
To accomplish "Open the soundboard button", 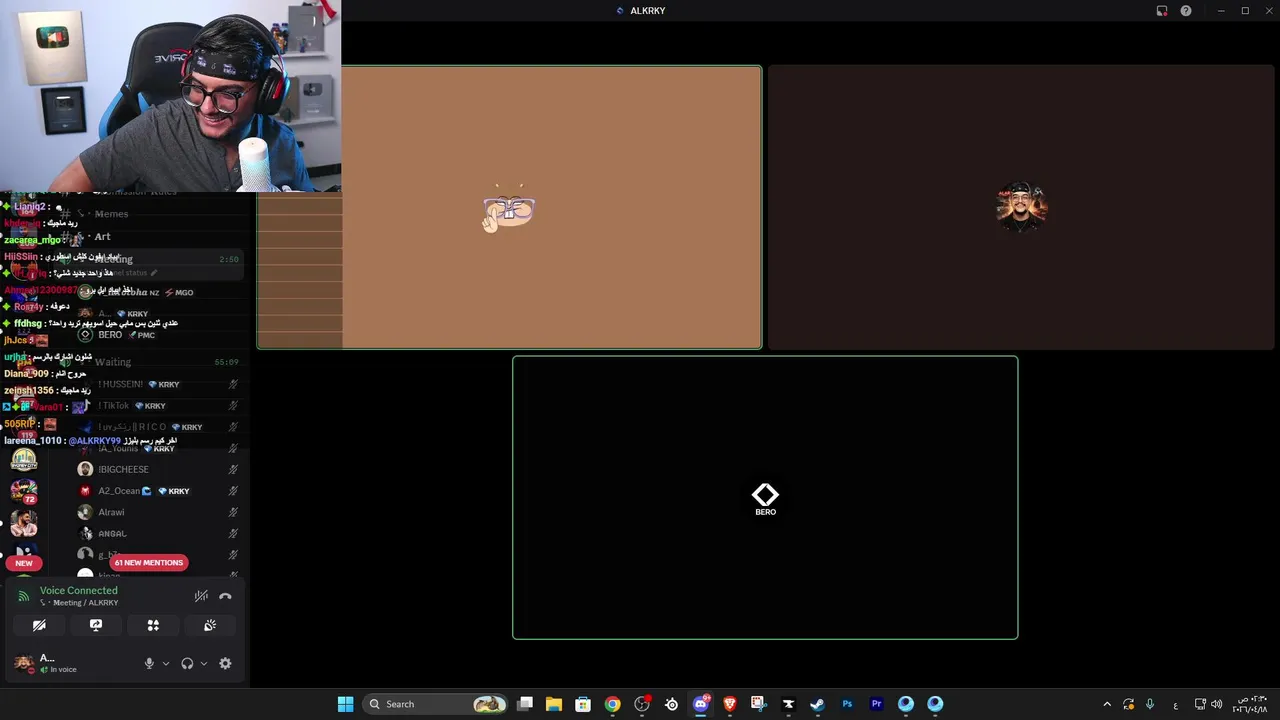I will coord(210,625).
